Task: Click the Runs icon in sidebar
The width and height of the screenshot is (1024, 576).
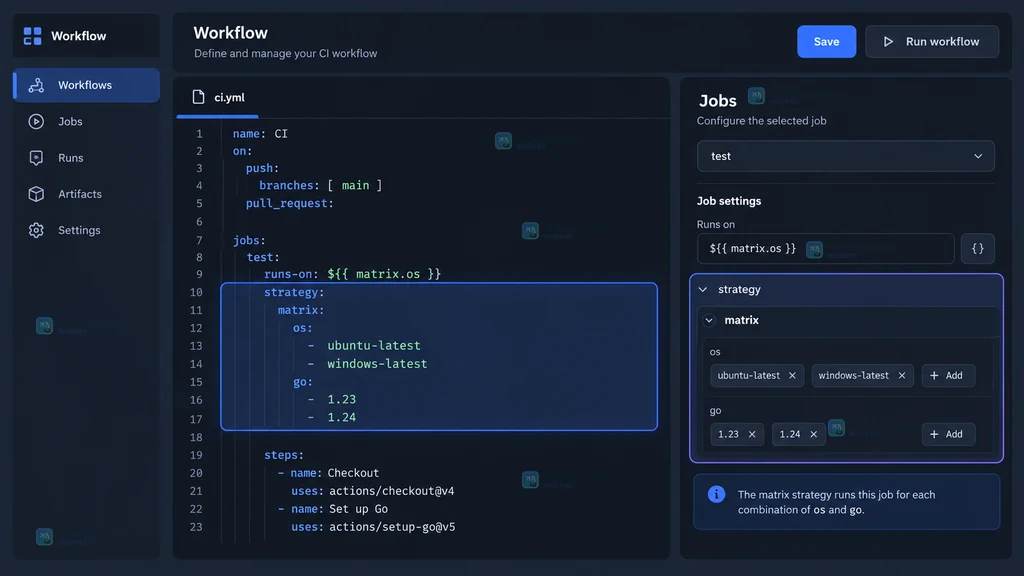Action: [36, 157]
